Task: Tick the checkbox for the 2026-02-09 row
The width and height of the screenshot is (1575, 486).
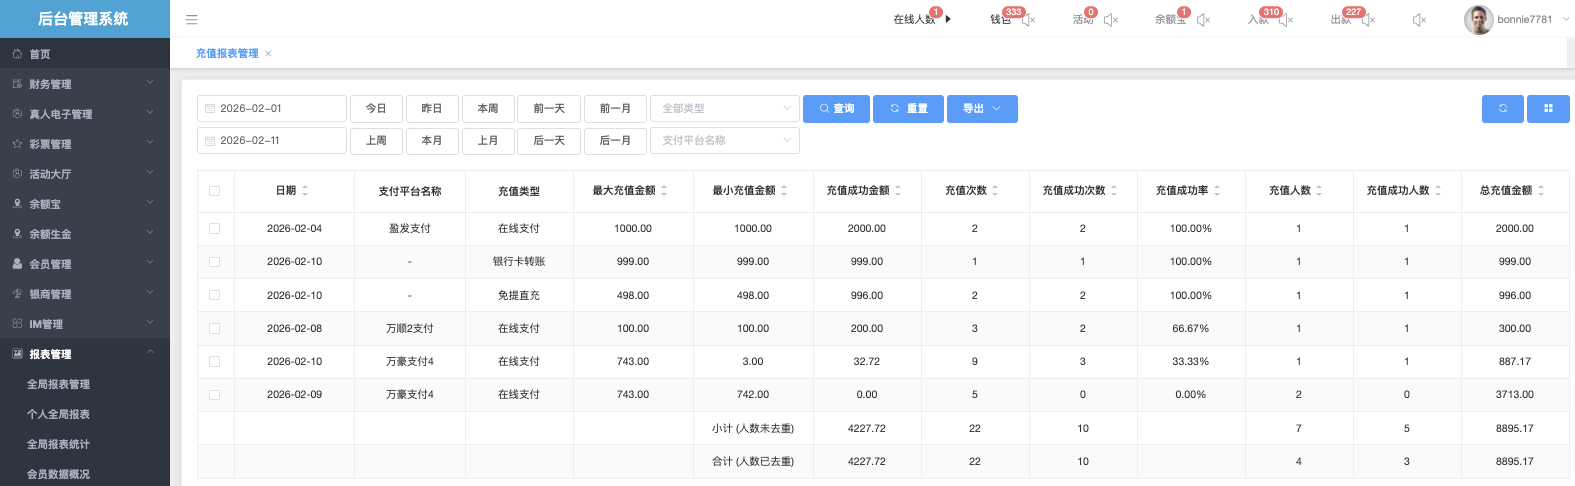Action: point(215,395)
